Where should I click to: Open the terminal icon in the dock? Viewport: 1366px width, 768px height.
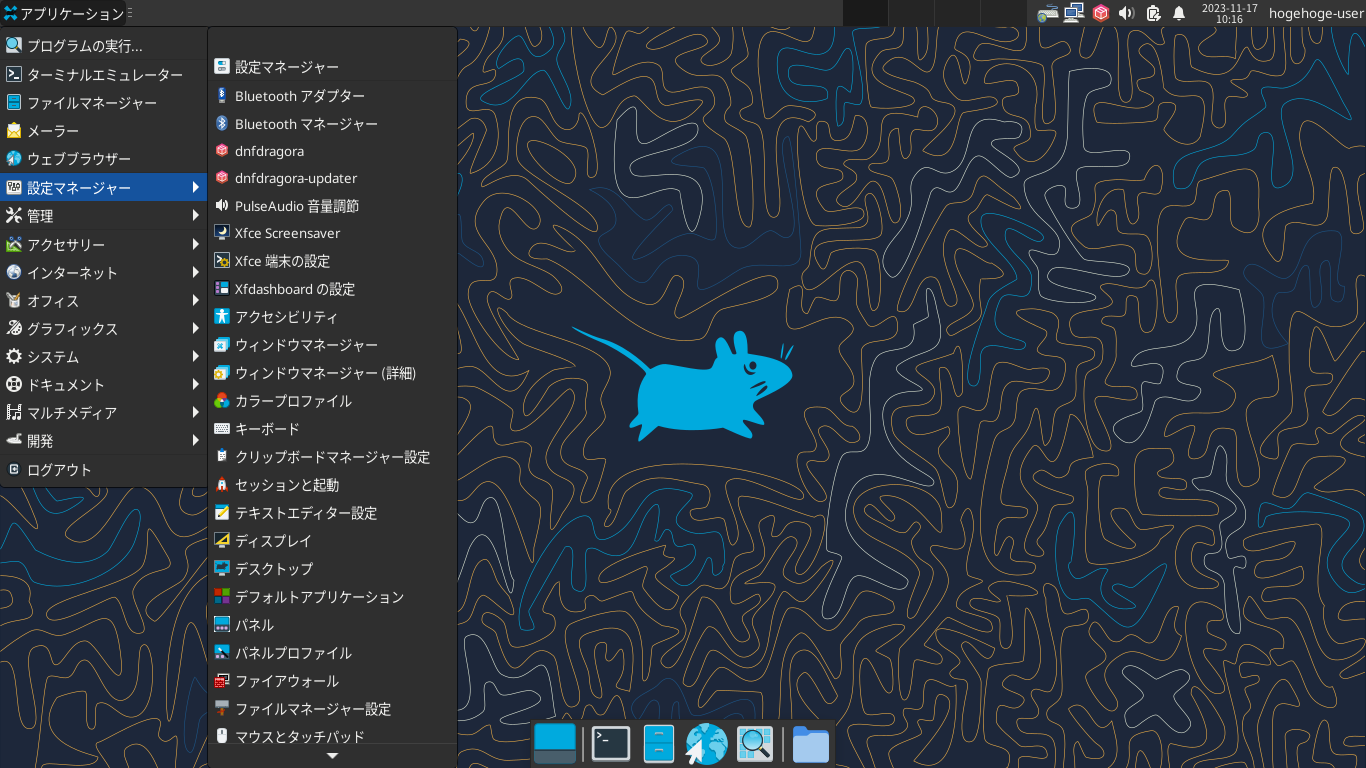(x=611, y=743)
